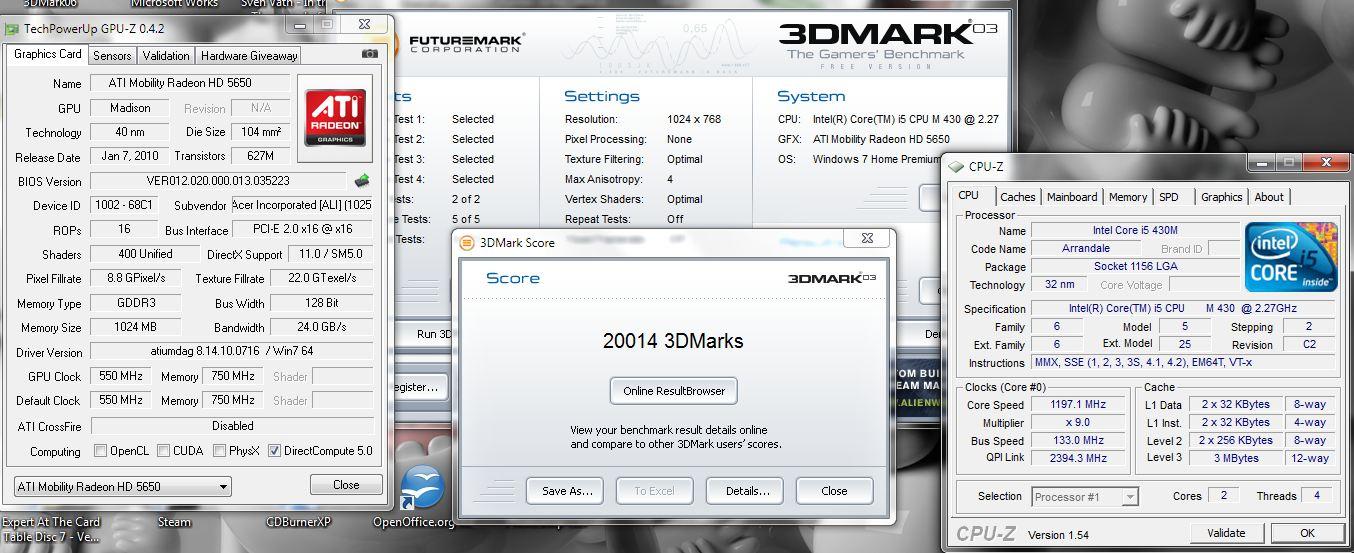Open the Hardware Giveaway tab
Screen dimensions: 1354x553
click(248, 56)
